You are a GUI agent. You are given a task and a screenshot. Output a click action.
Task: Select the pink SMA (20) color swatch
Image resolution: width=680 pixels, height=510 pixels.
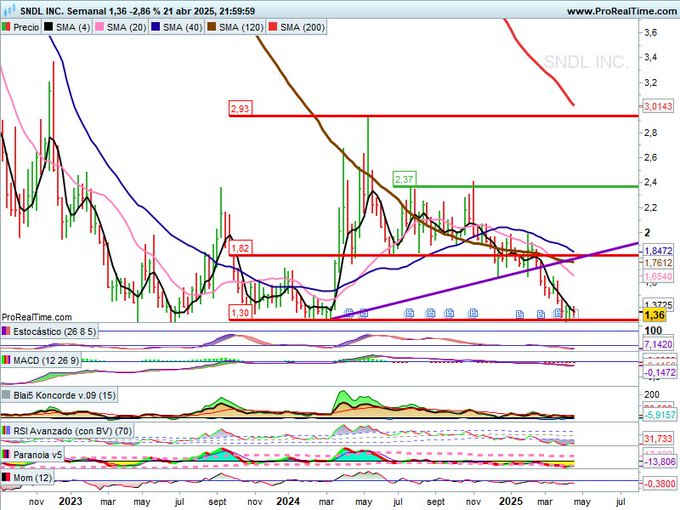point(100,27)
